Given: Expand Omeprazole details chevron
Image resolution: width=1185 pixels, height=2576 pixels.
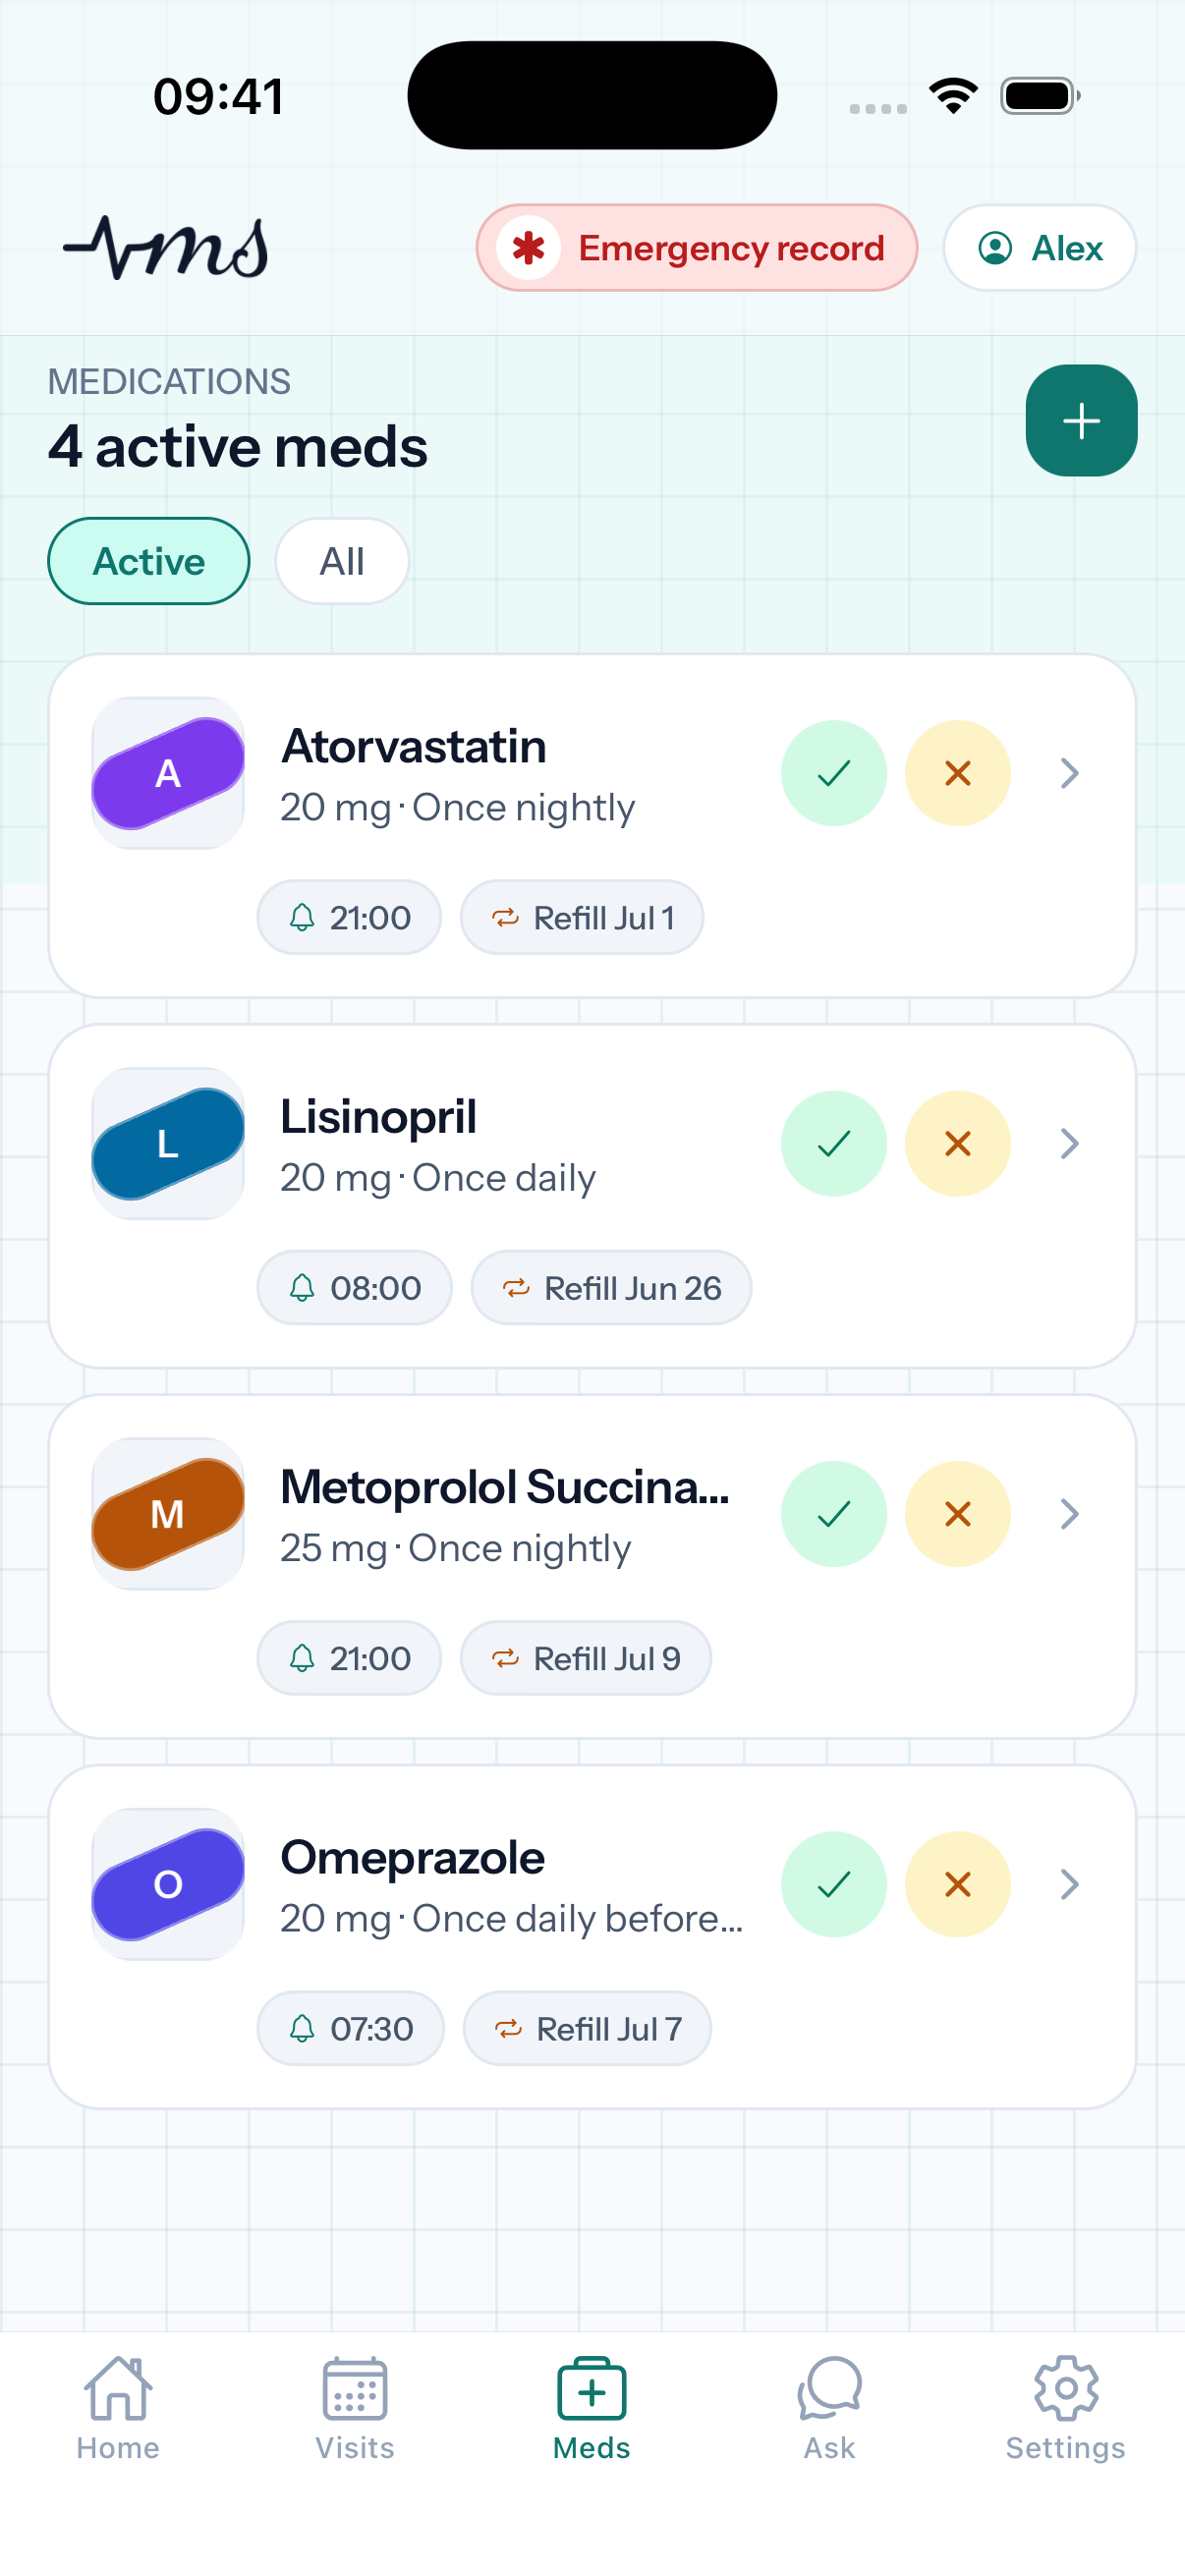Looking at the screenshot, I should [1069, 1884].
